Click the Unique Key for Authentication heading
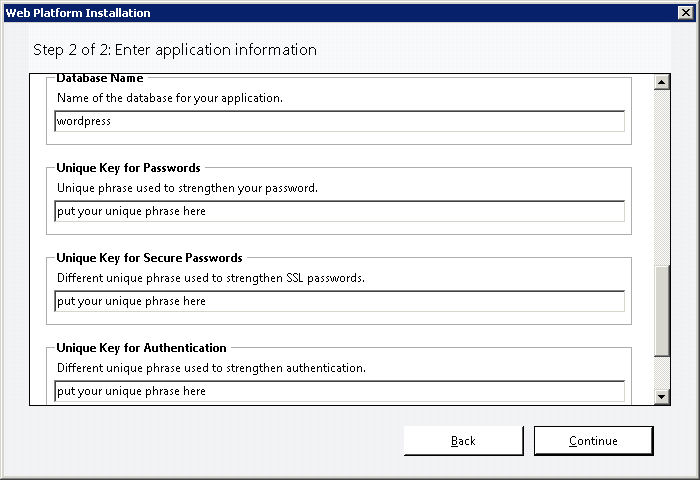 (x=142, y=348)
